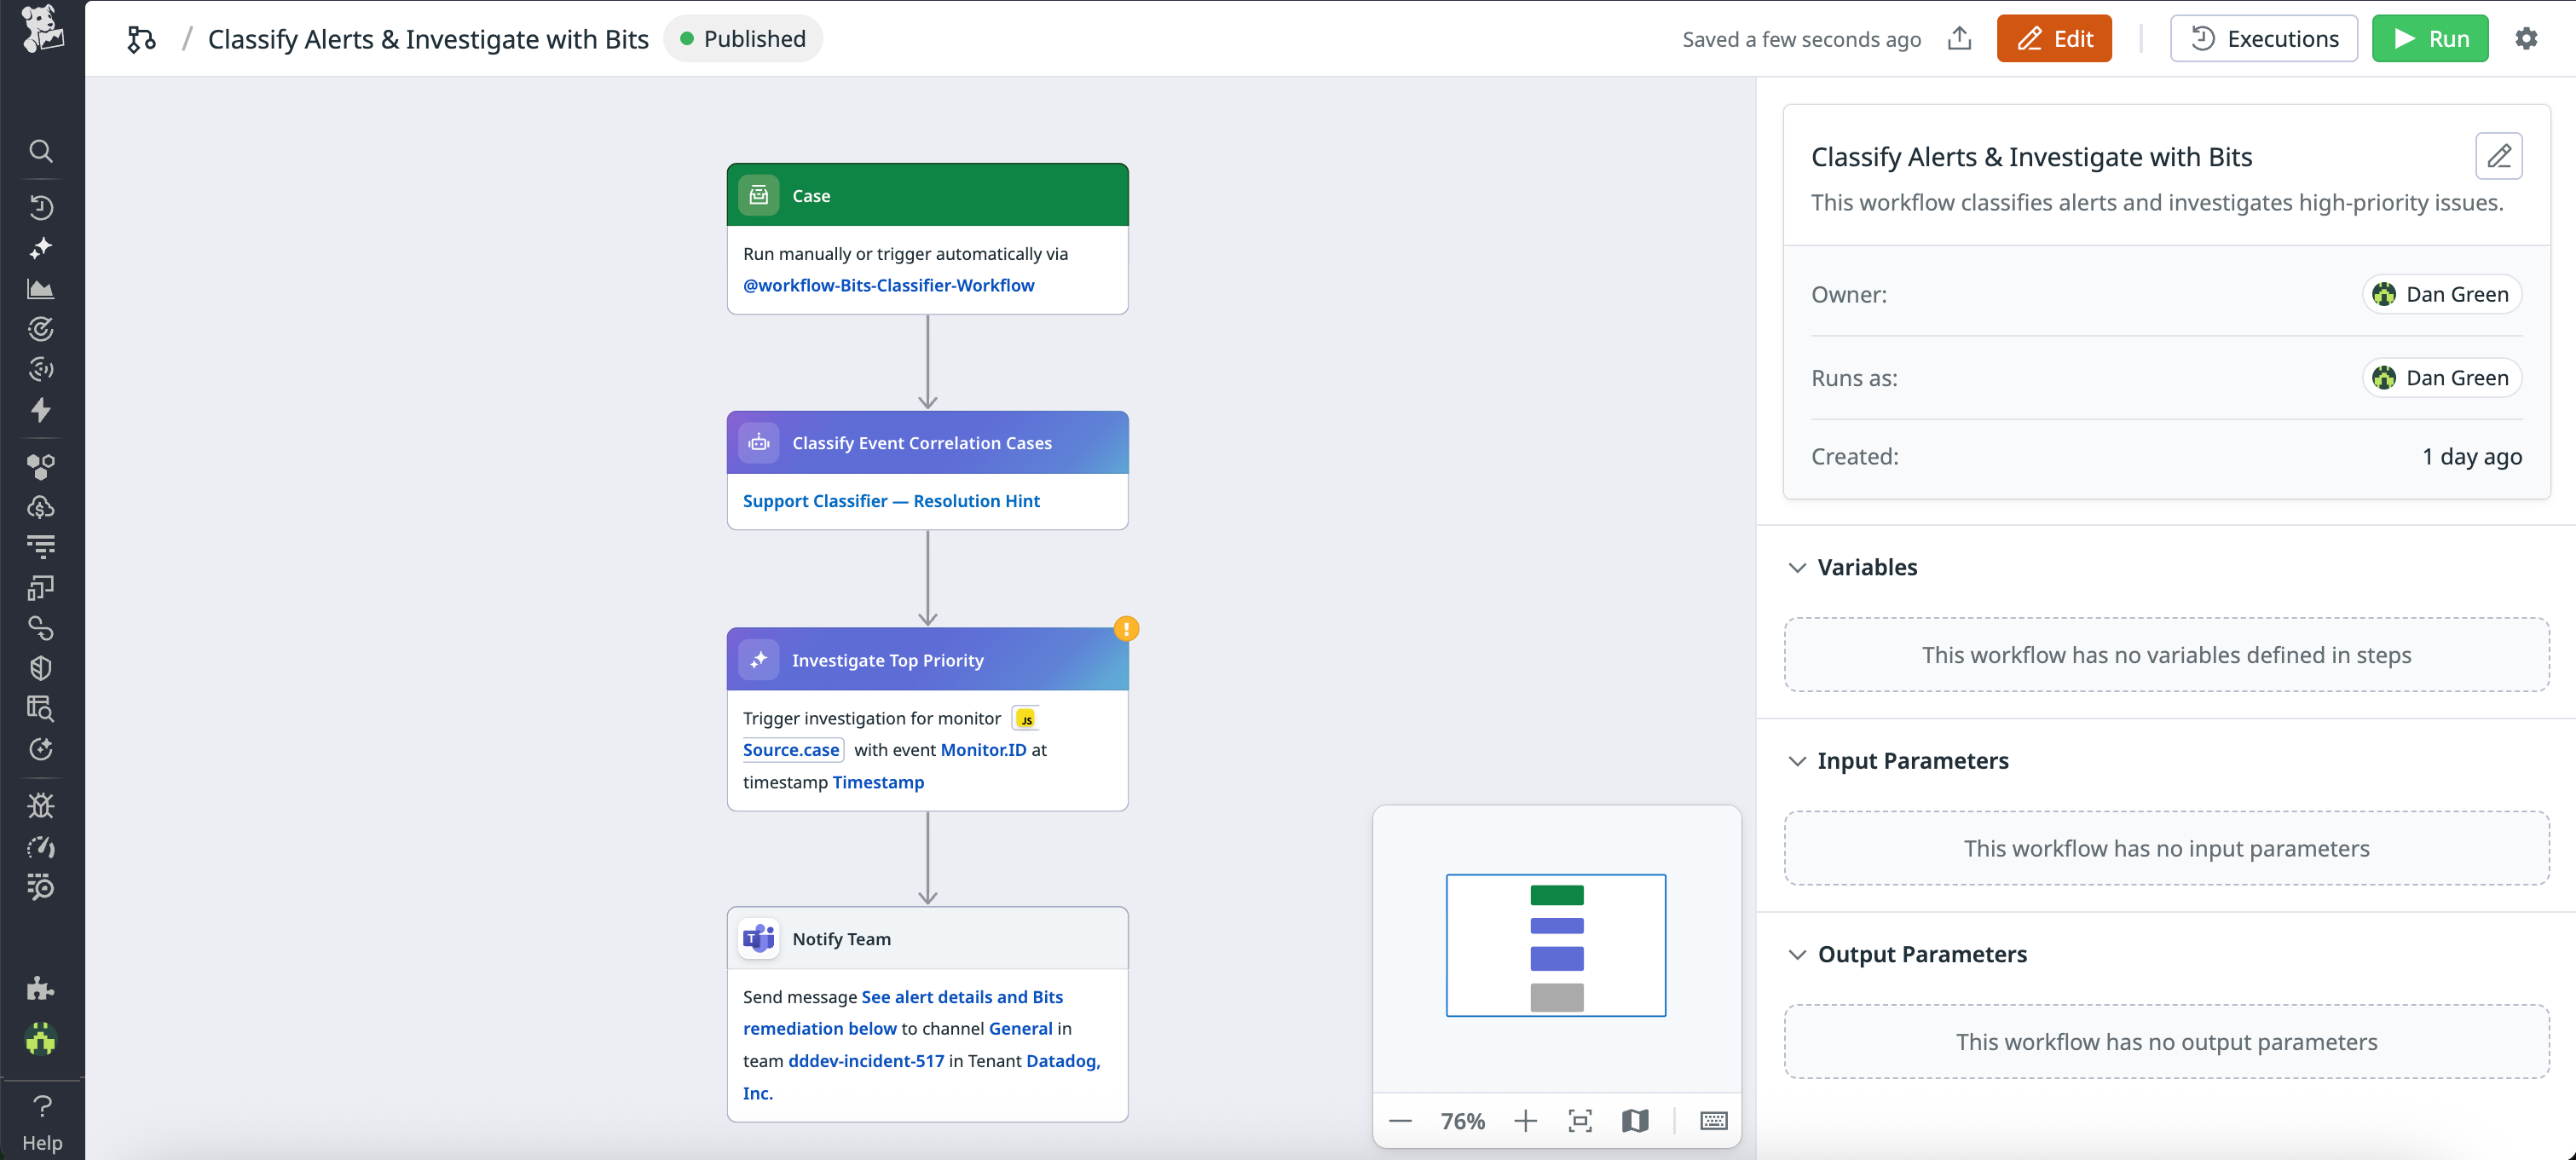Open the Executions tab
2576x1160 pixels.
[x=2264, y=38]
